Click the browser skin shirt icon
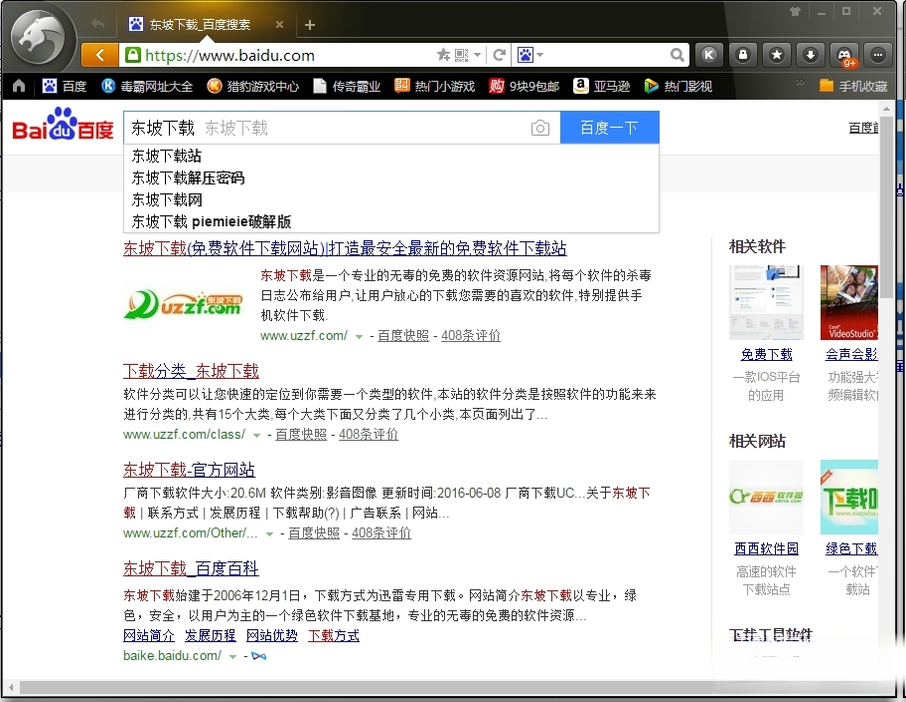 point(795,11)
